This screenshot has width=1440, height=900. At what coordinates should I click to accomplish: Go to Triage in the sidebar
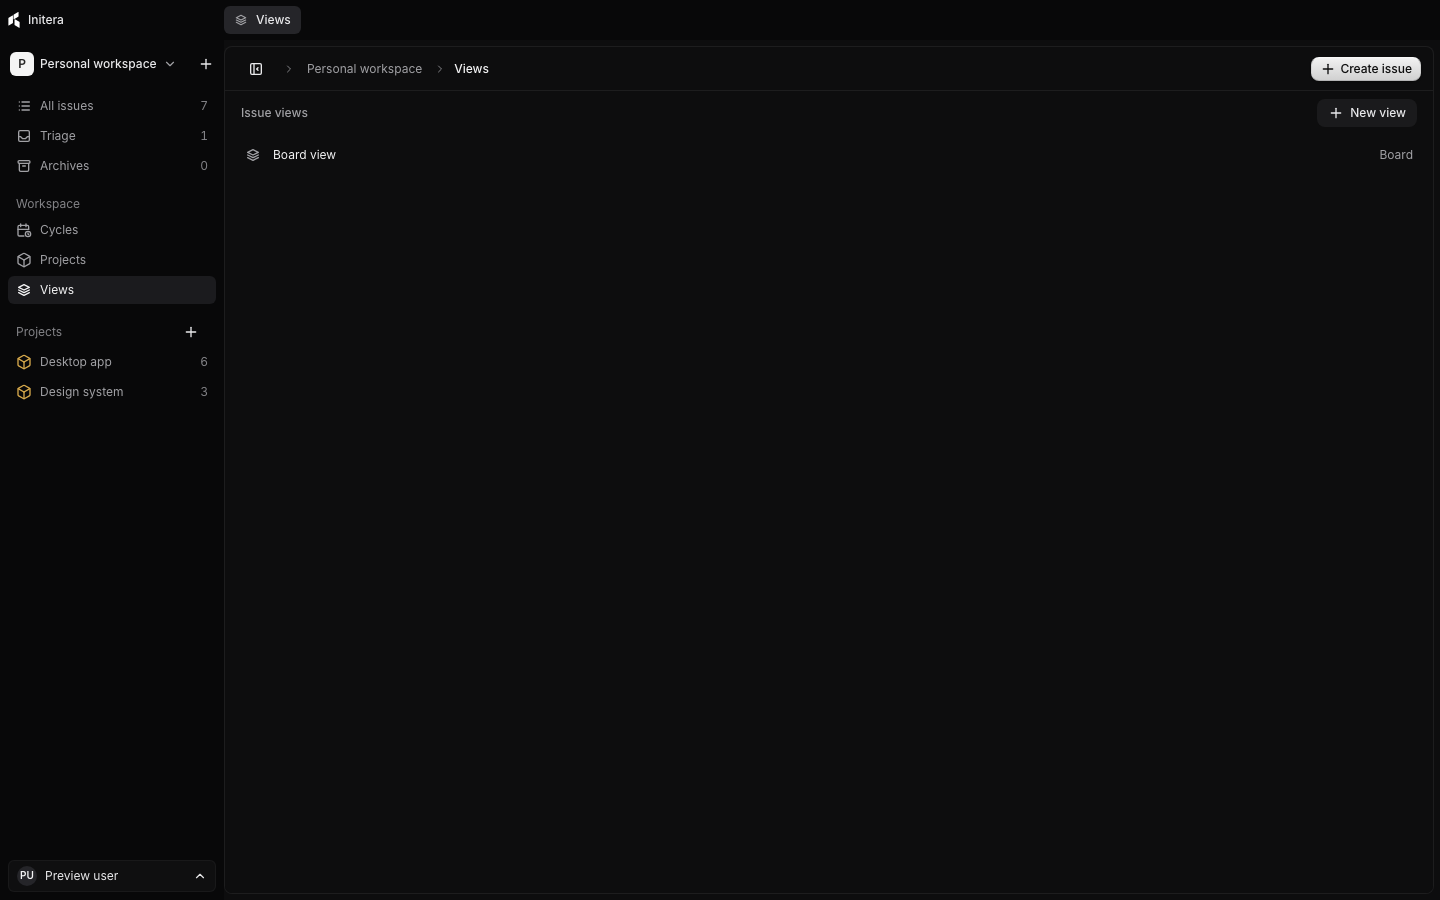click(112, 136)
